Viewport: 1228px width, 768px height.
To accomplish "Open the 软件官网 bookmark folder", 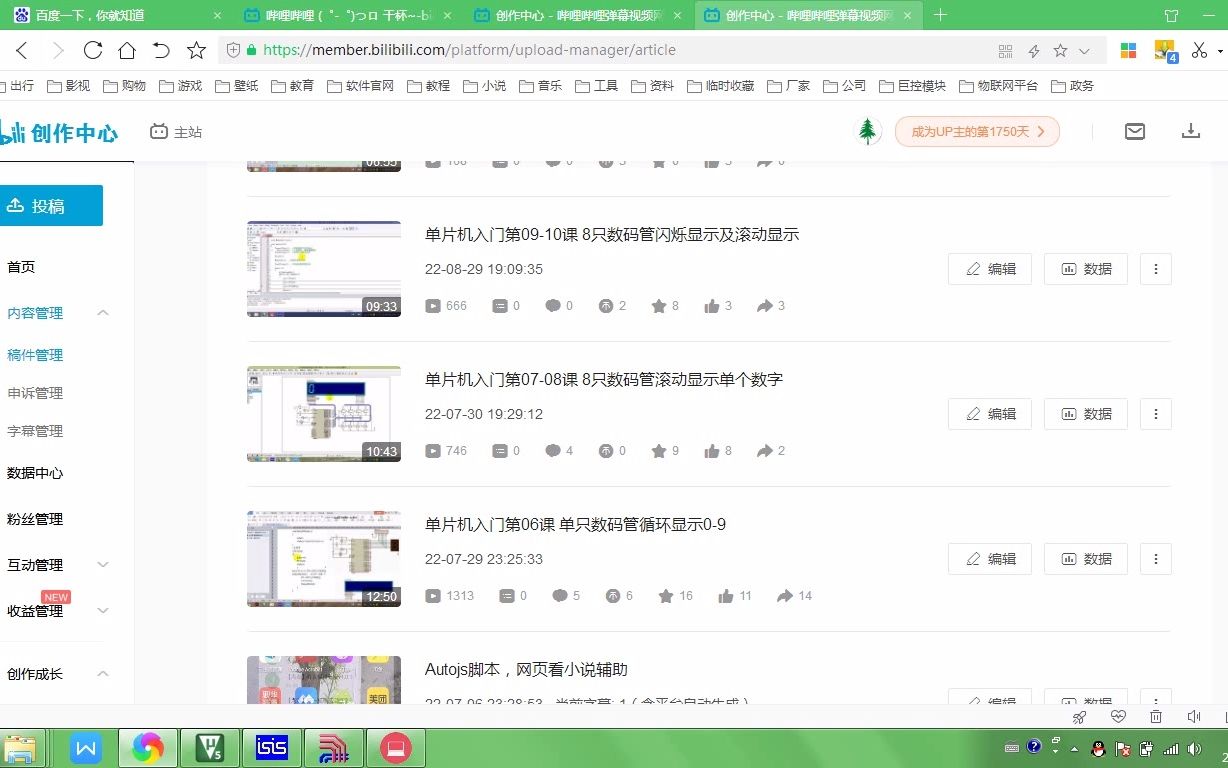I will pos(360,86).
